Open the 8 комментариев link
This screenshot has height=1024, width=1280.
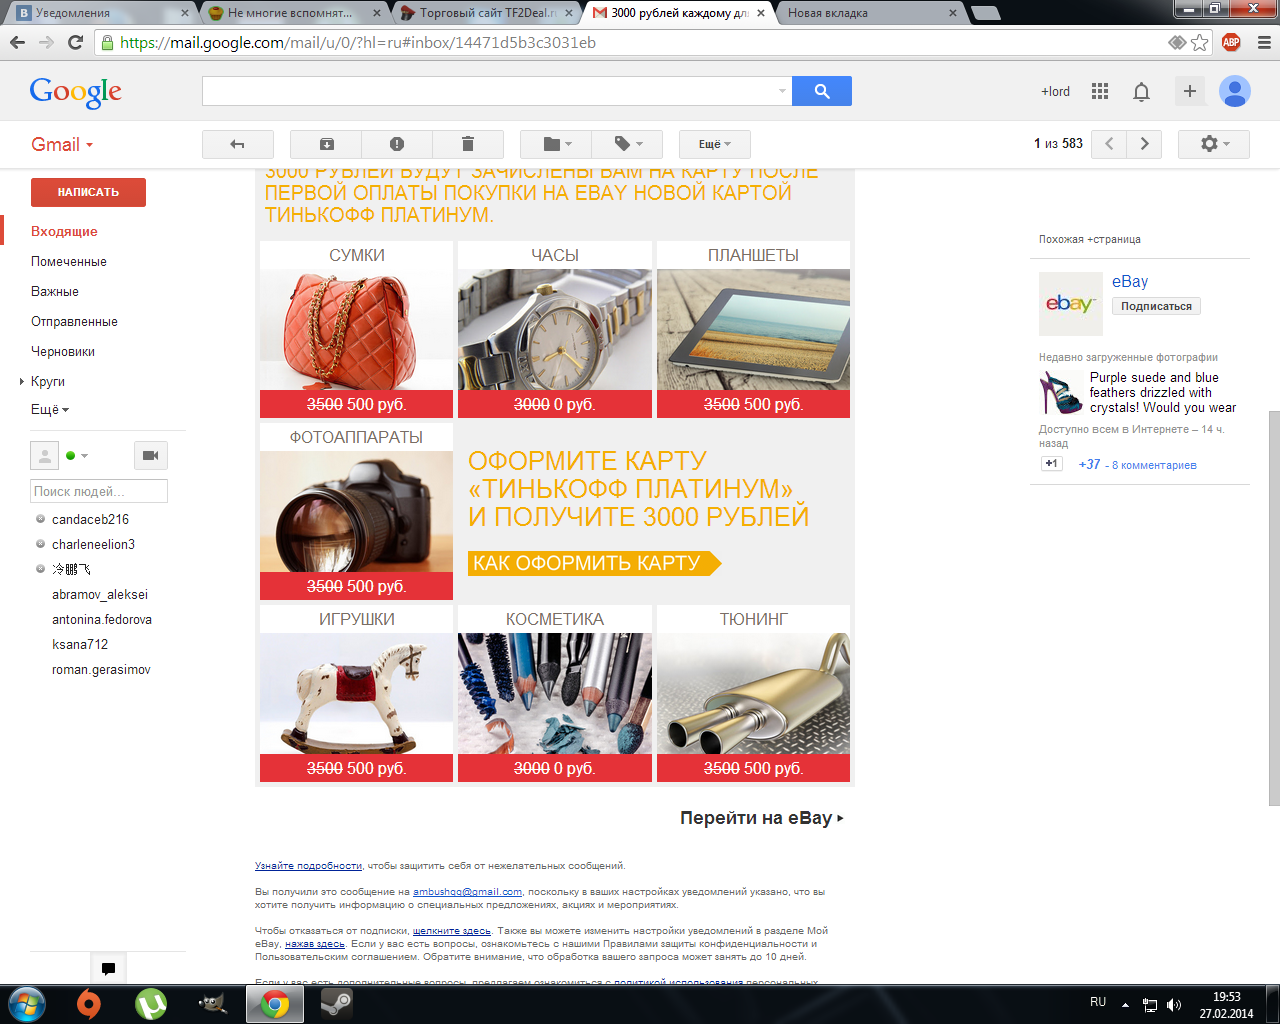(1154, 465)
